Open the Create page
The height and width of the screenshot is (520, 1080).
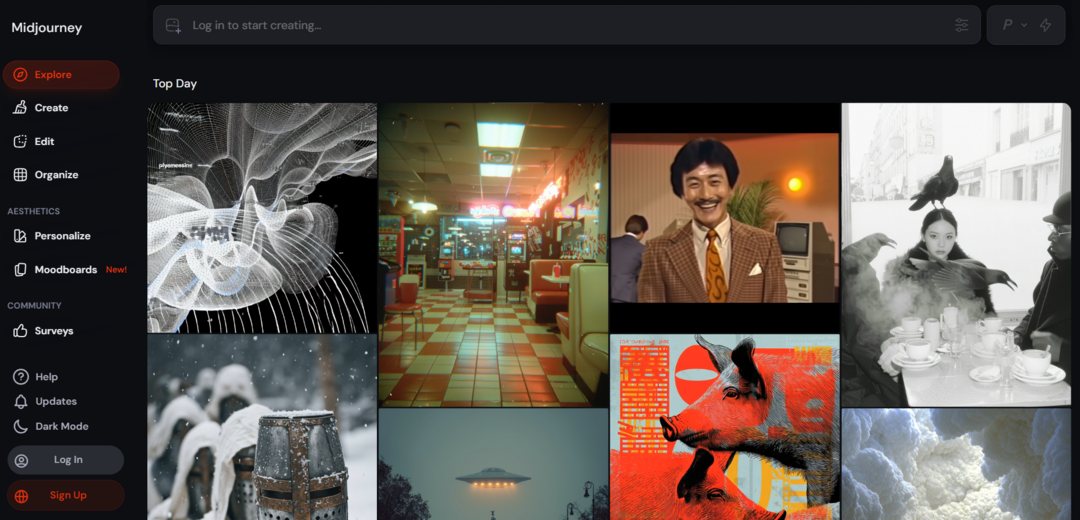tap(51, 108)
